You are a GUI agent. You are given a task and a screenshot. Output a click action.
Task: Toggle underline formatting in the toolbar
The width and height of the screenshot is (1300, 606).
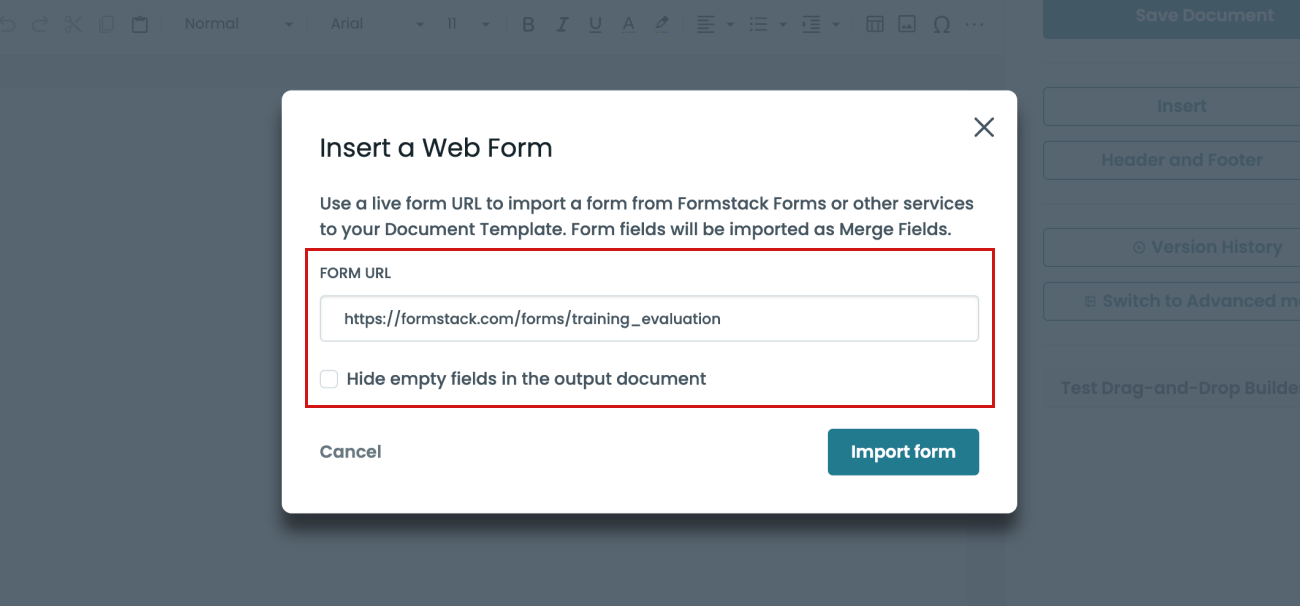595,25
